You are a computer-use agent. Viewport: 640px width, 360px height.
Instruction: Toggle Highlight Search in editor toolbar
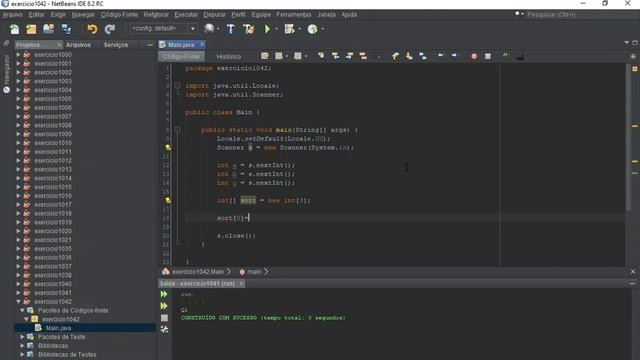(x=363, y=56)
